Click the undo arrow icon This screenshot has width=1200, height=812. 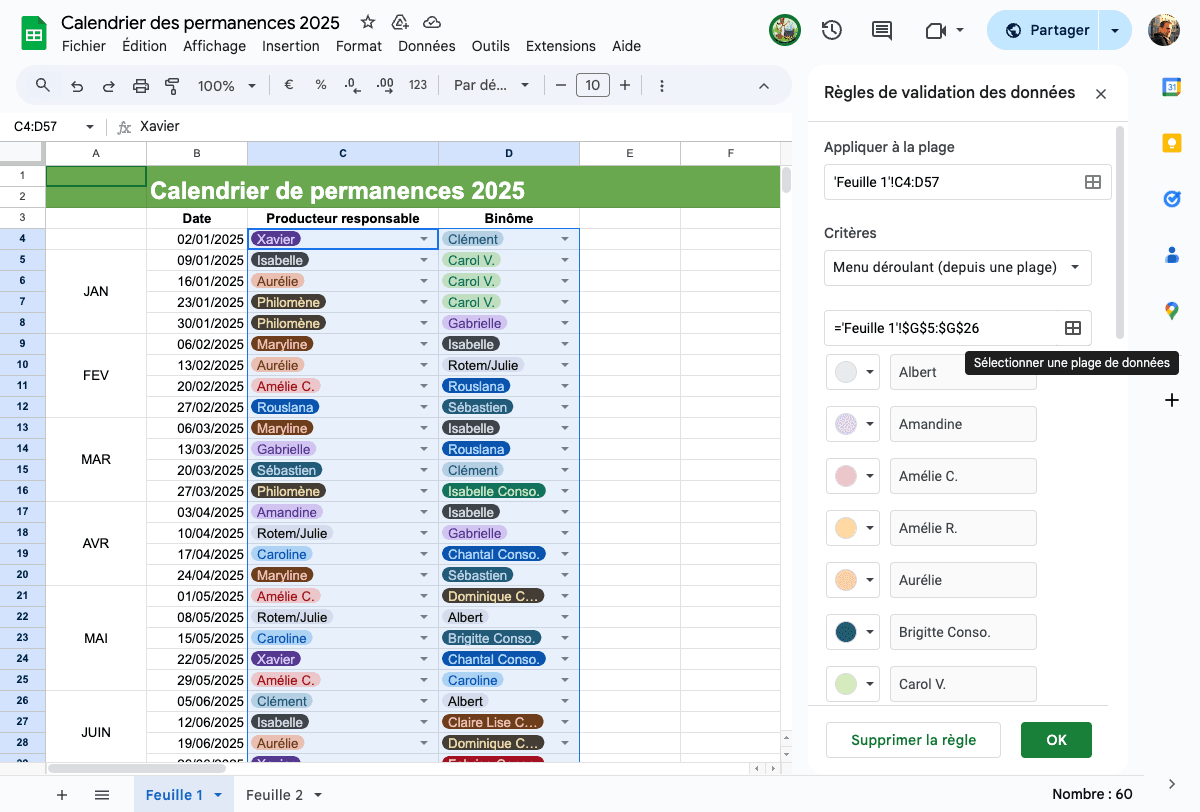(77, 86)
